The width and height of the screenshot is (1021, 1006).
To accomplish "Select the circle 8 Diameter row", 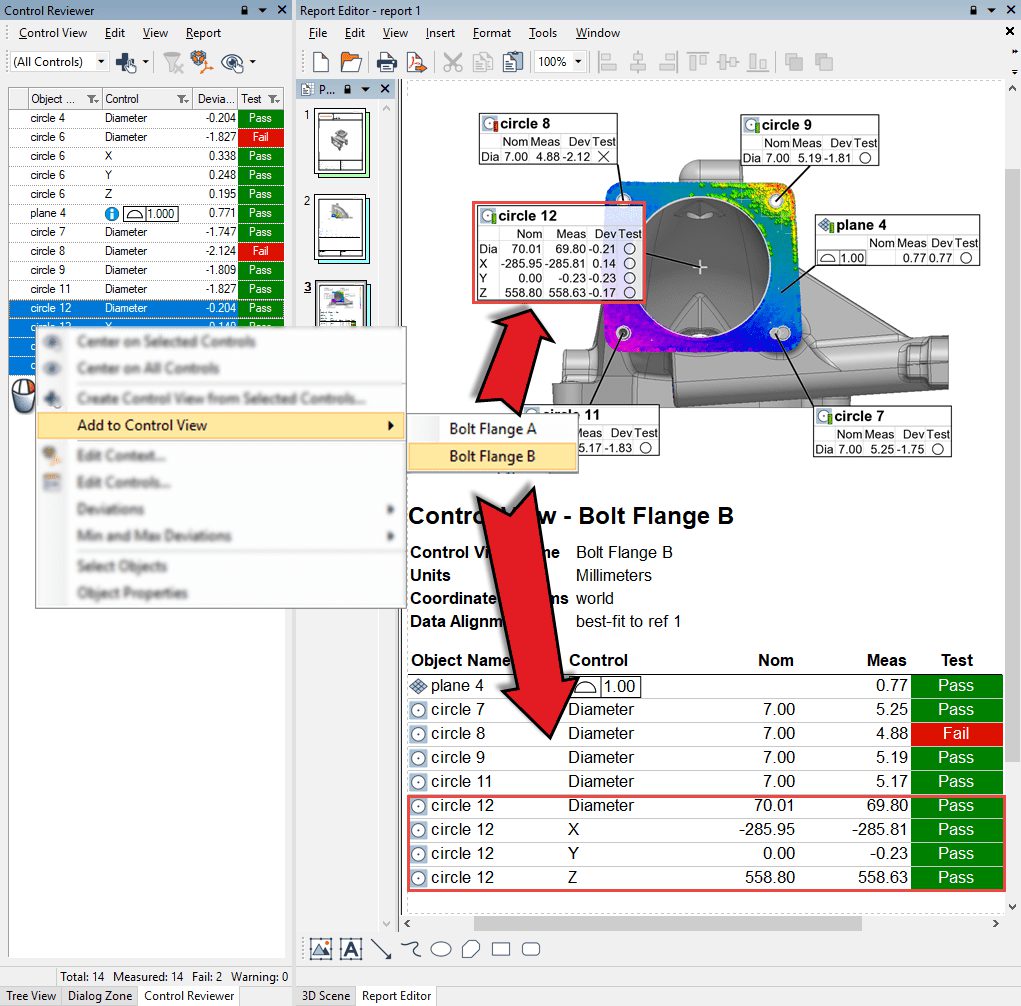I will coord(126,251).
